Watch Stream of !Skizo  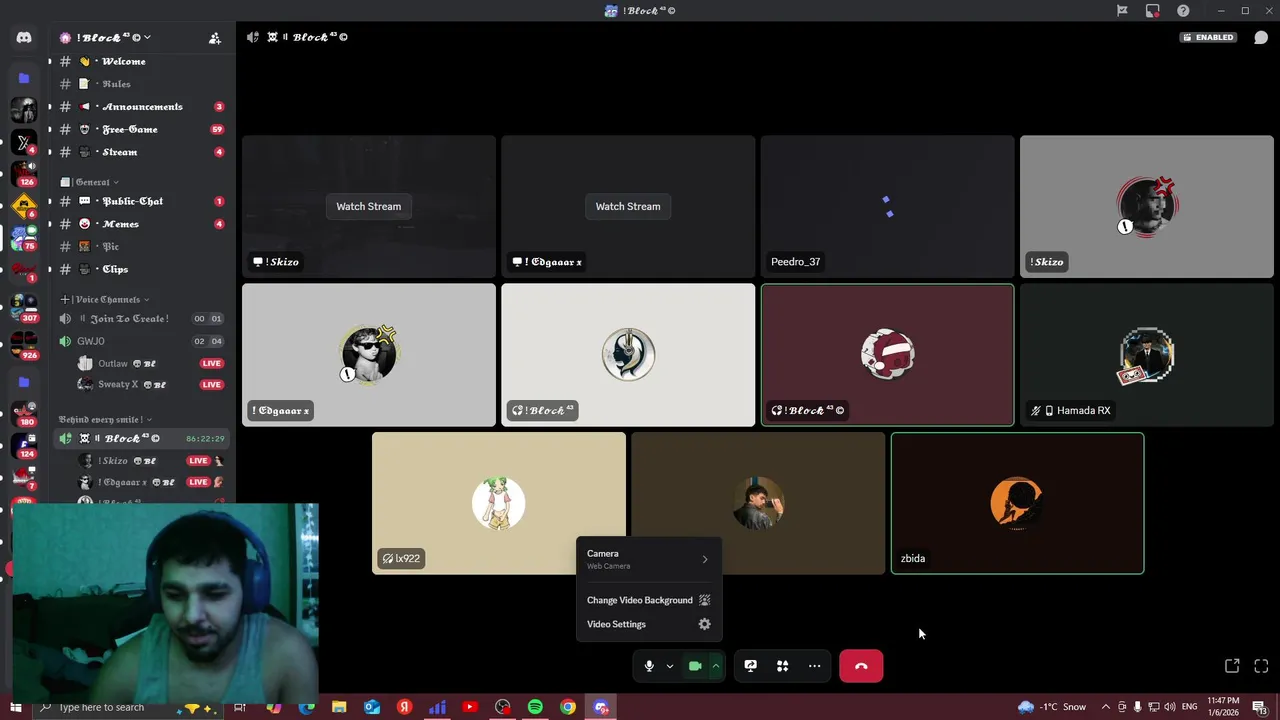click(x=368, y=206)
